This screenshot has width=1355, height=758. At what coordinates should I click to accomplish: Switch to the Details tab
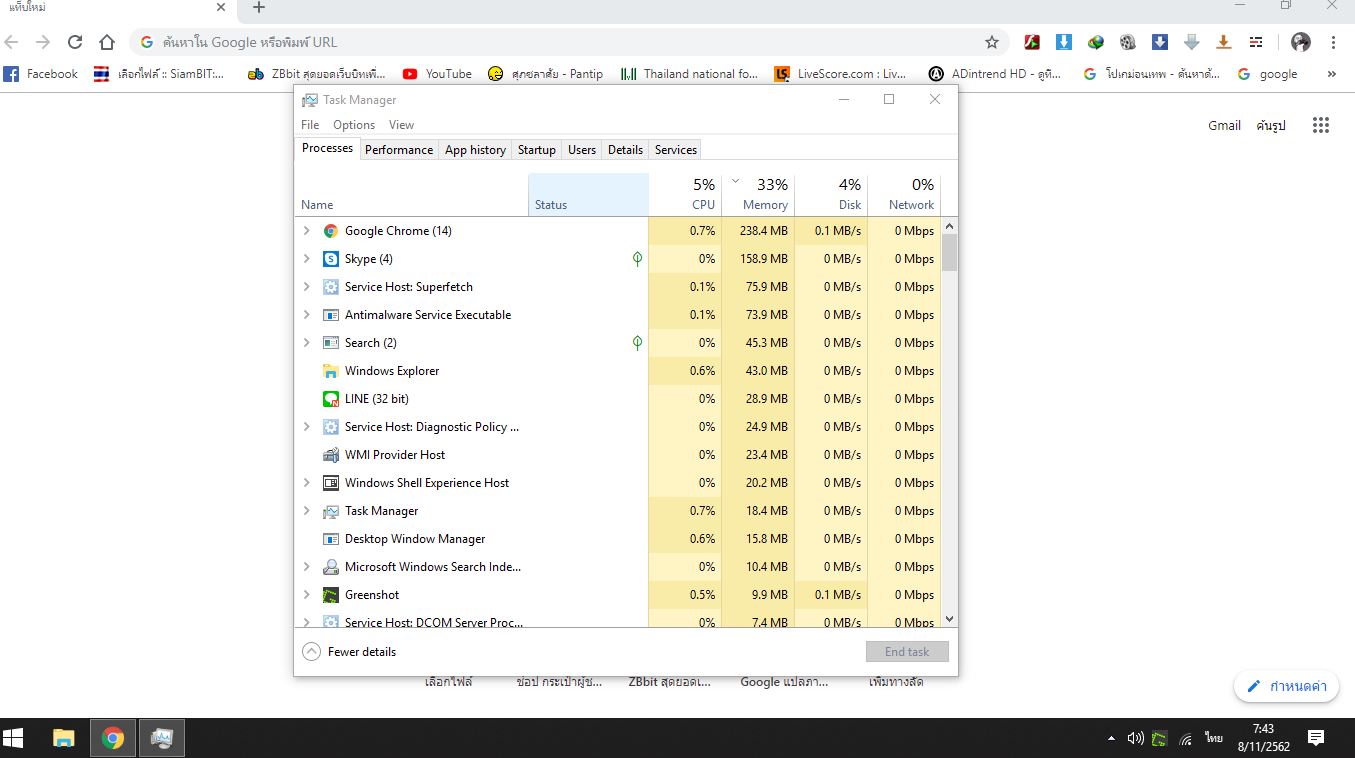(x=625, y=150)
